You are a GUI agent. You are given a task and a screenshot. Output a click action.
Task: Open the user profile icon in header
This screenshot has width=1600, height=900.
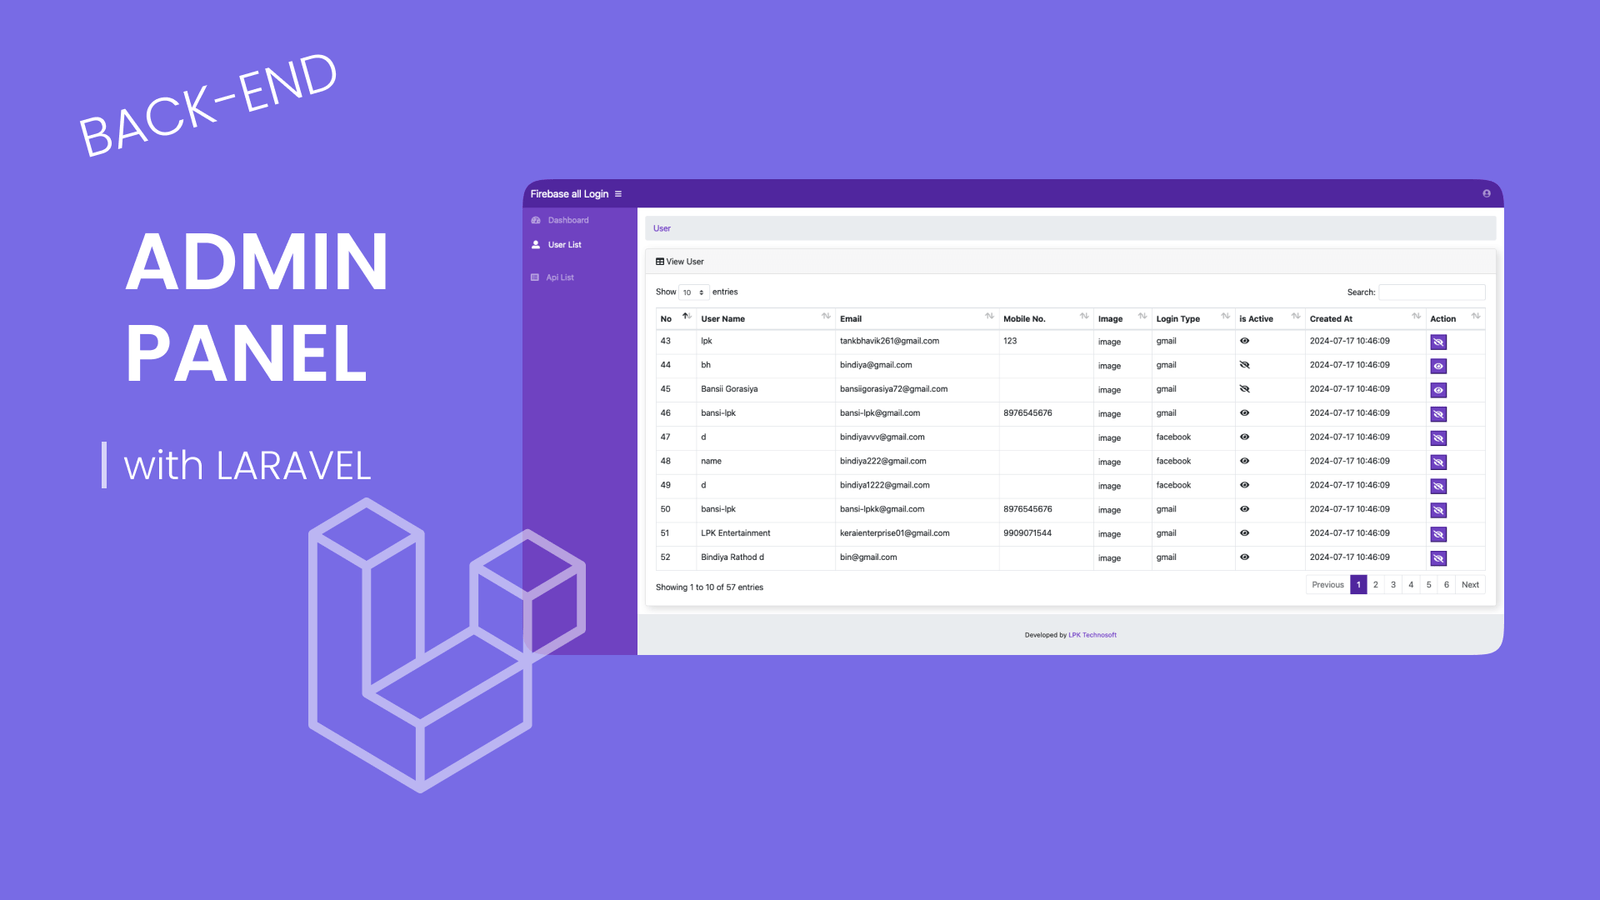[x=1486, y=194]
